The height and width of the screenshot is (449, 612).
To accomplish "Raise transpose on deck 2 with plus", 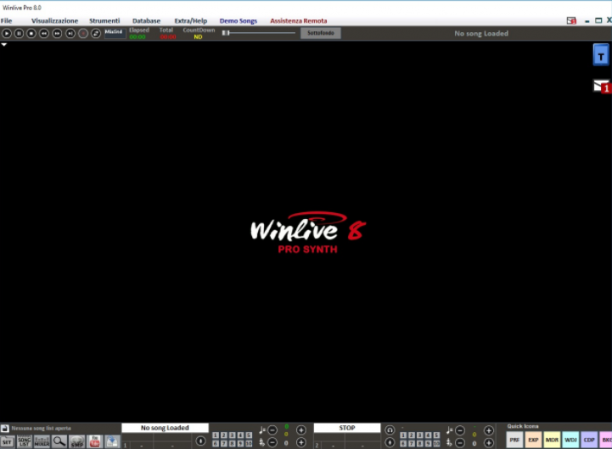I will (x=489, y=443).
